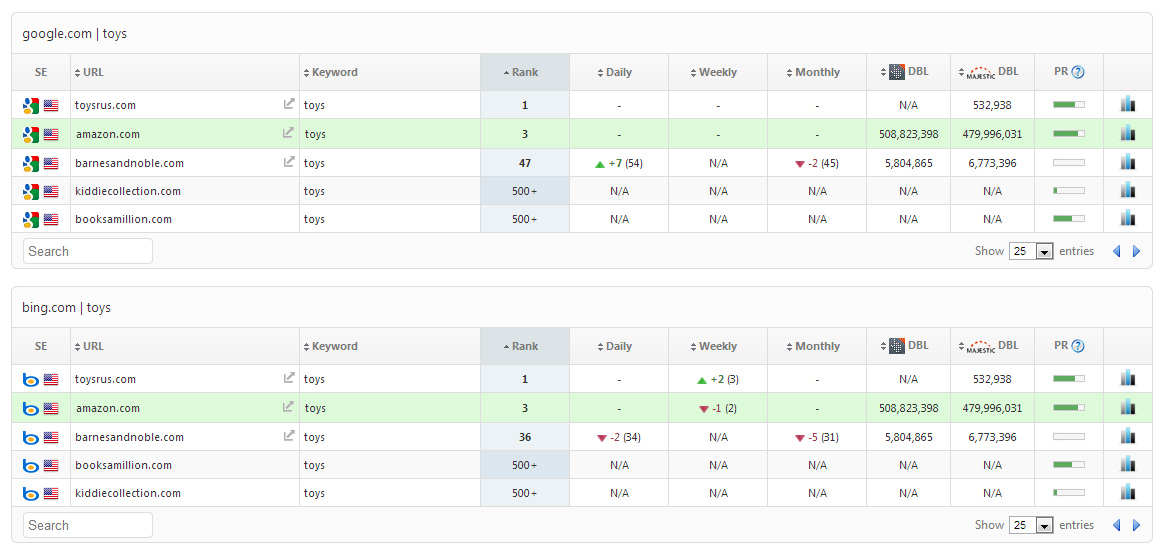
Task: Click the Search field under Google table
Action: click(x=88, y=251)
